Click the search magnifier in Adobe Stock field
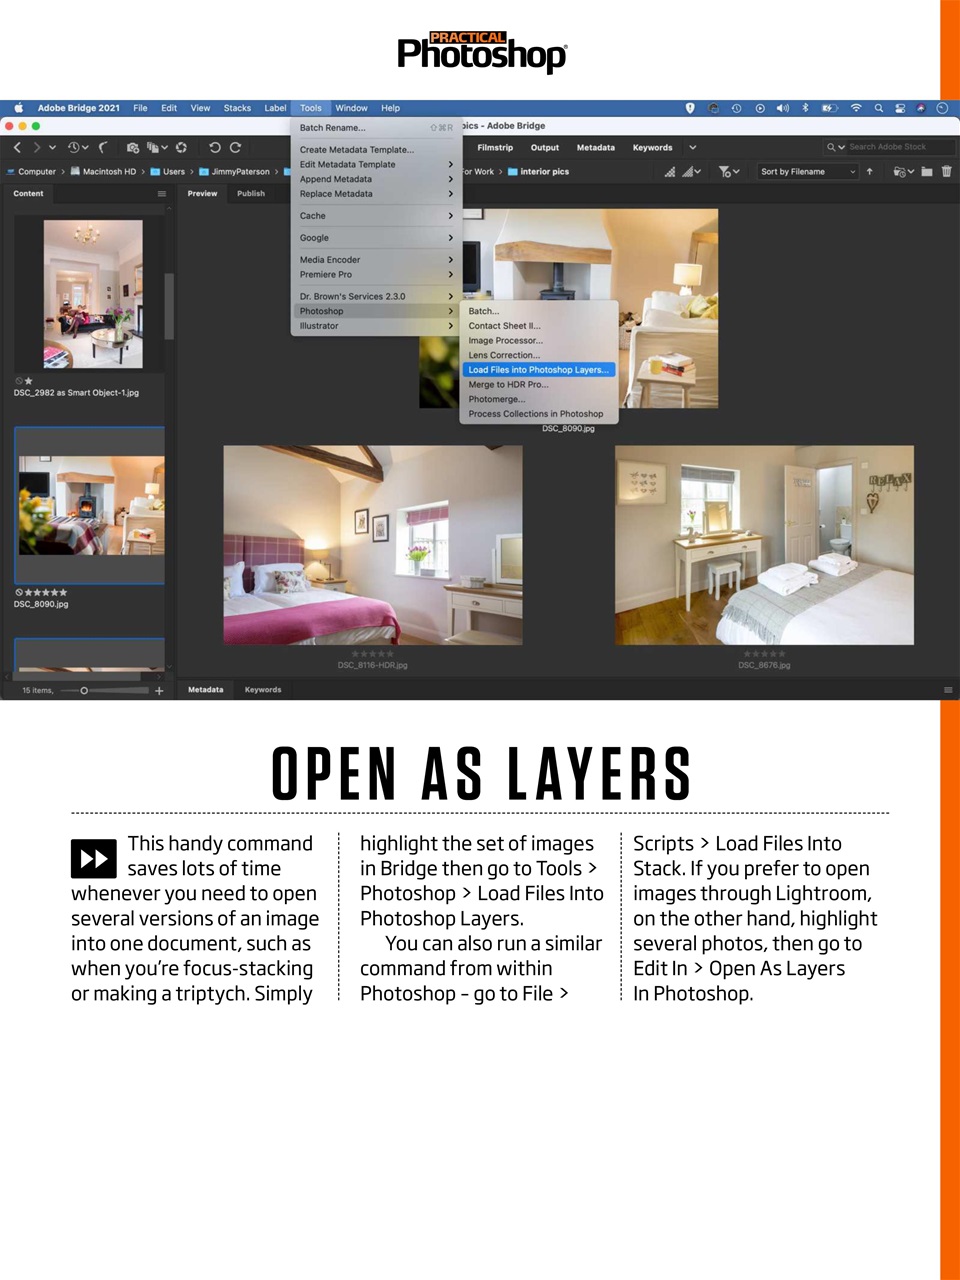Viewport: 960px width, 1280px height. pyautogui.click(x=832, y=147)
